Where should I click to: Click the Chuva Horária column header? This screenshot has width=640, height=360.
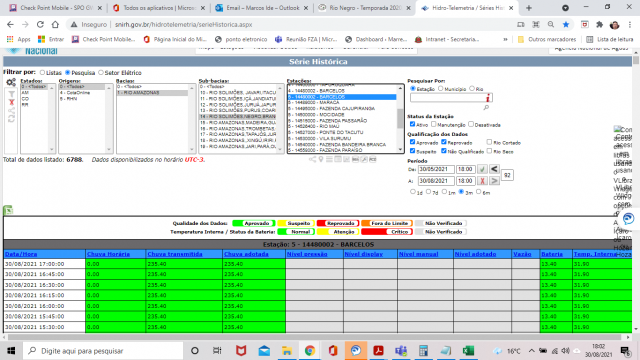pyautogui.click(x=108, y=254)
